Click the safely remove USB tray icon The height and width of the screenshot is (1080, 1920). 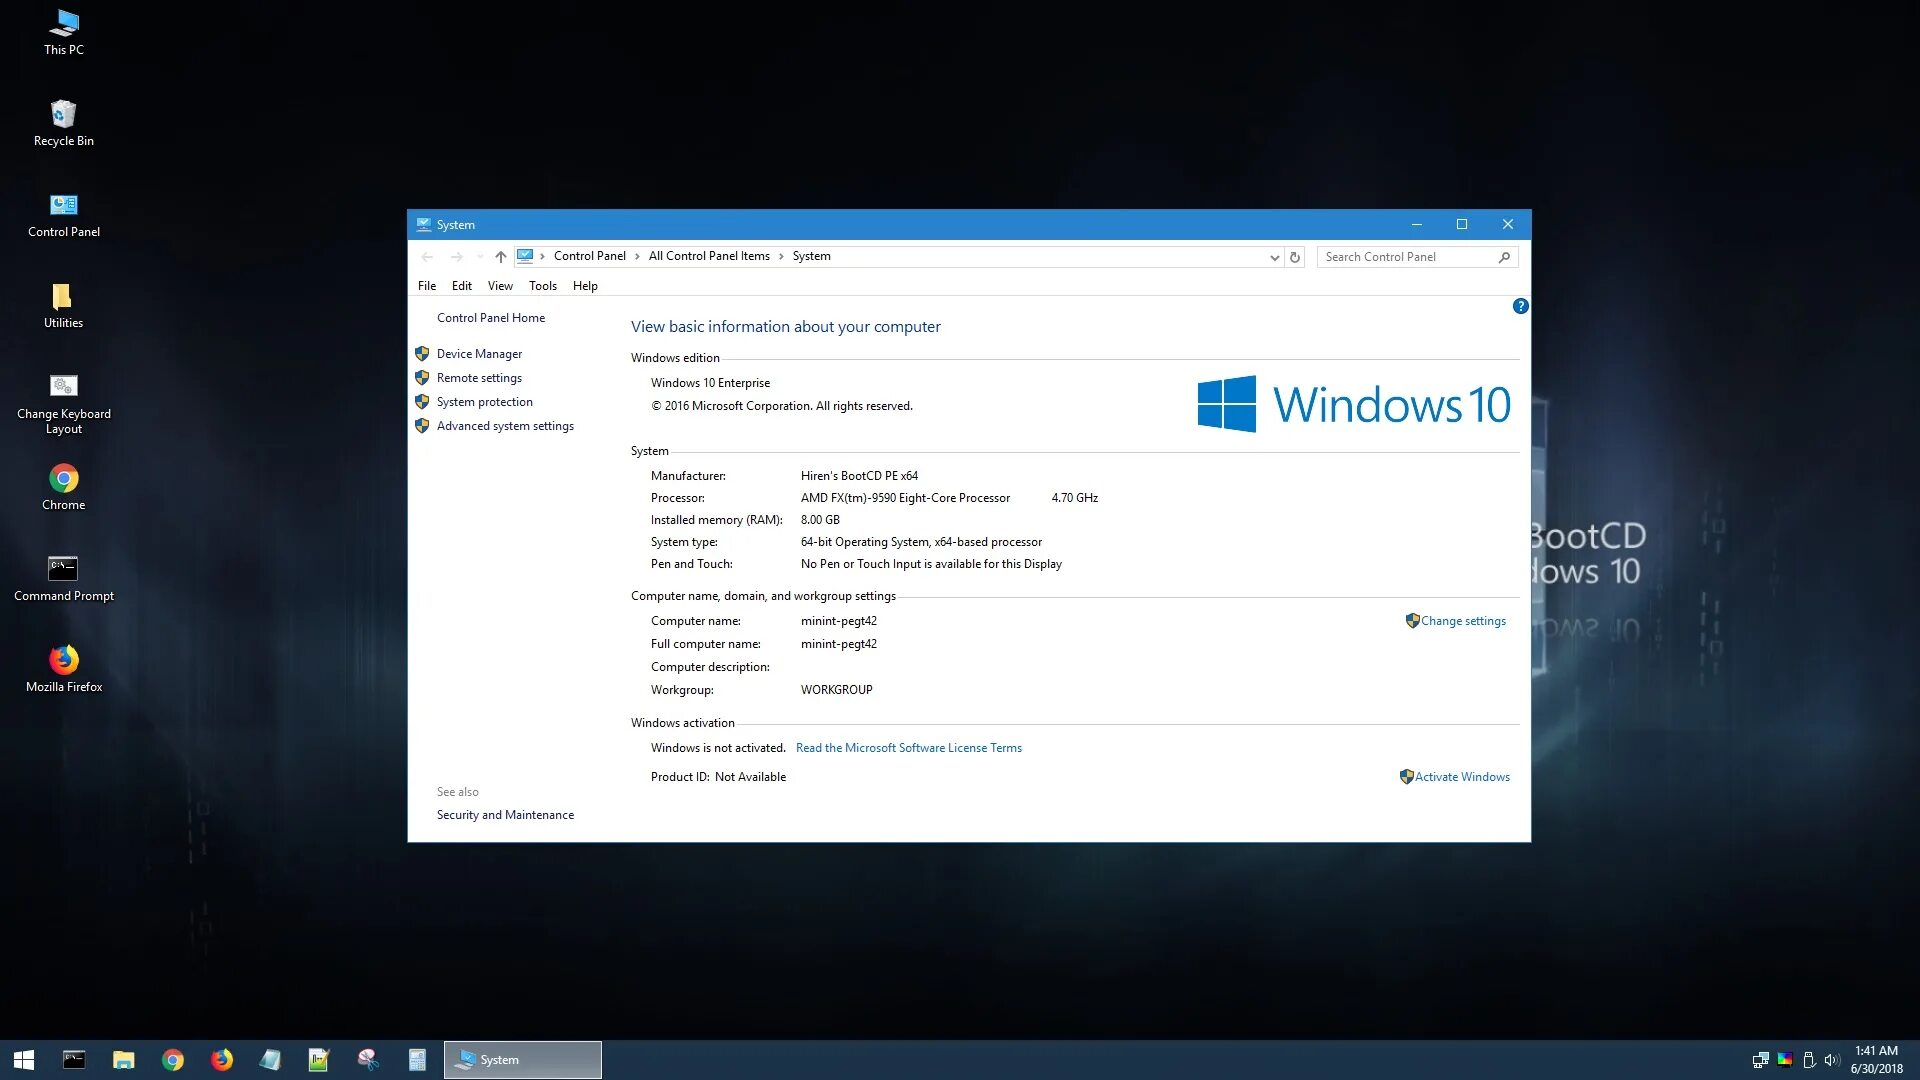click(1808, 1060)
